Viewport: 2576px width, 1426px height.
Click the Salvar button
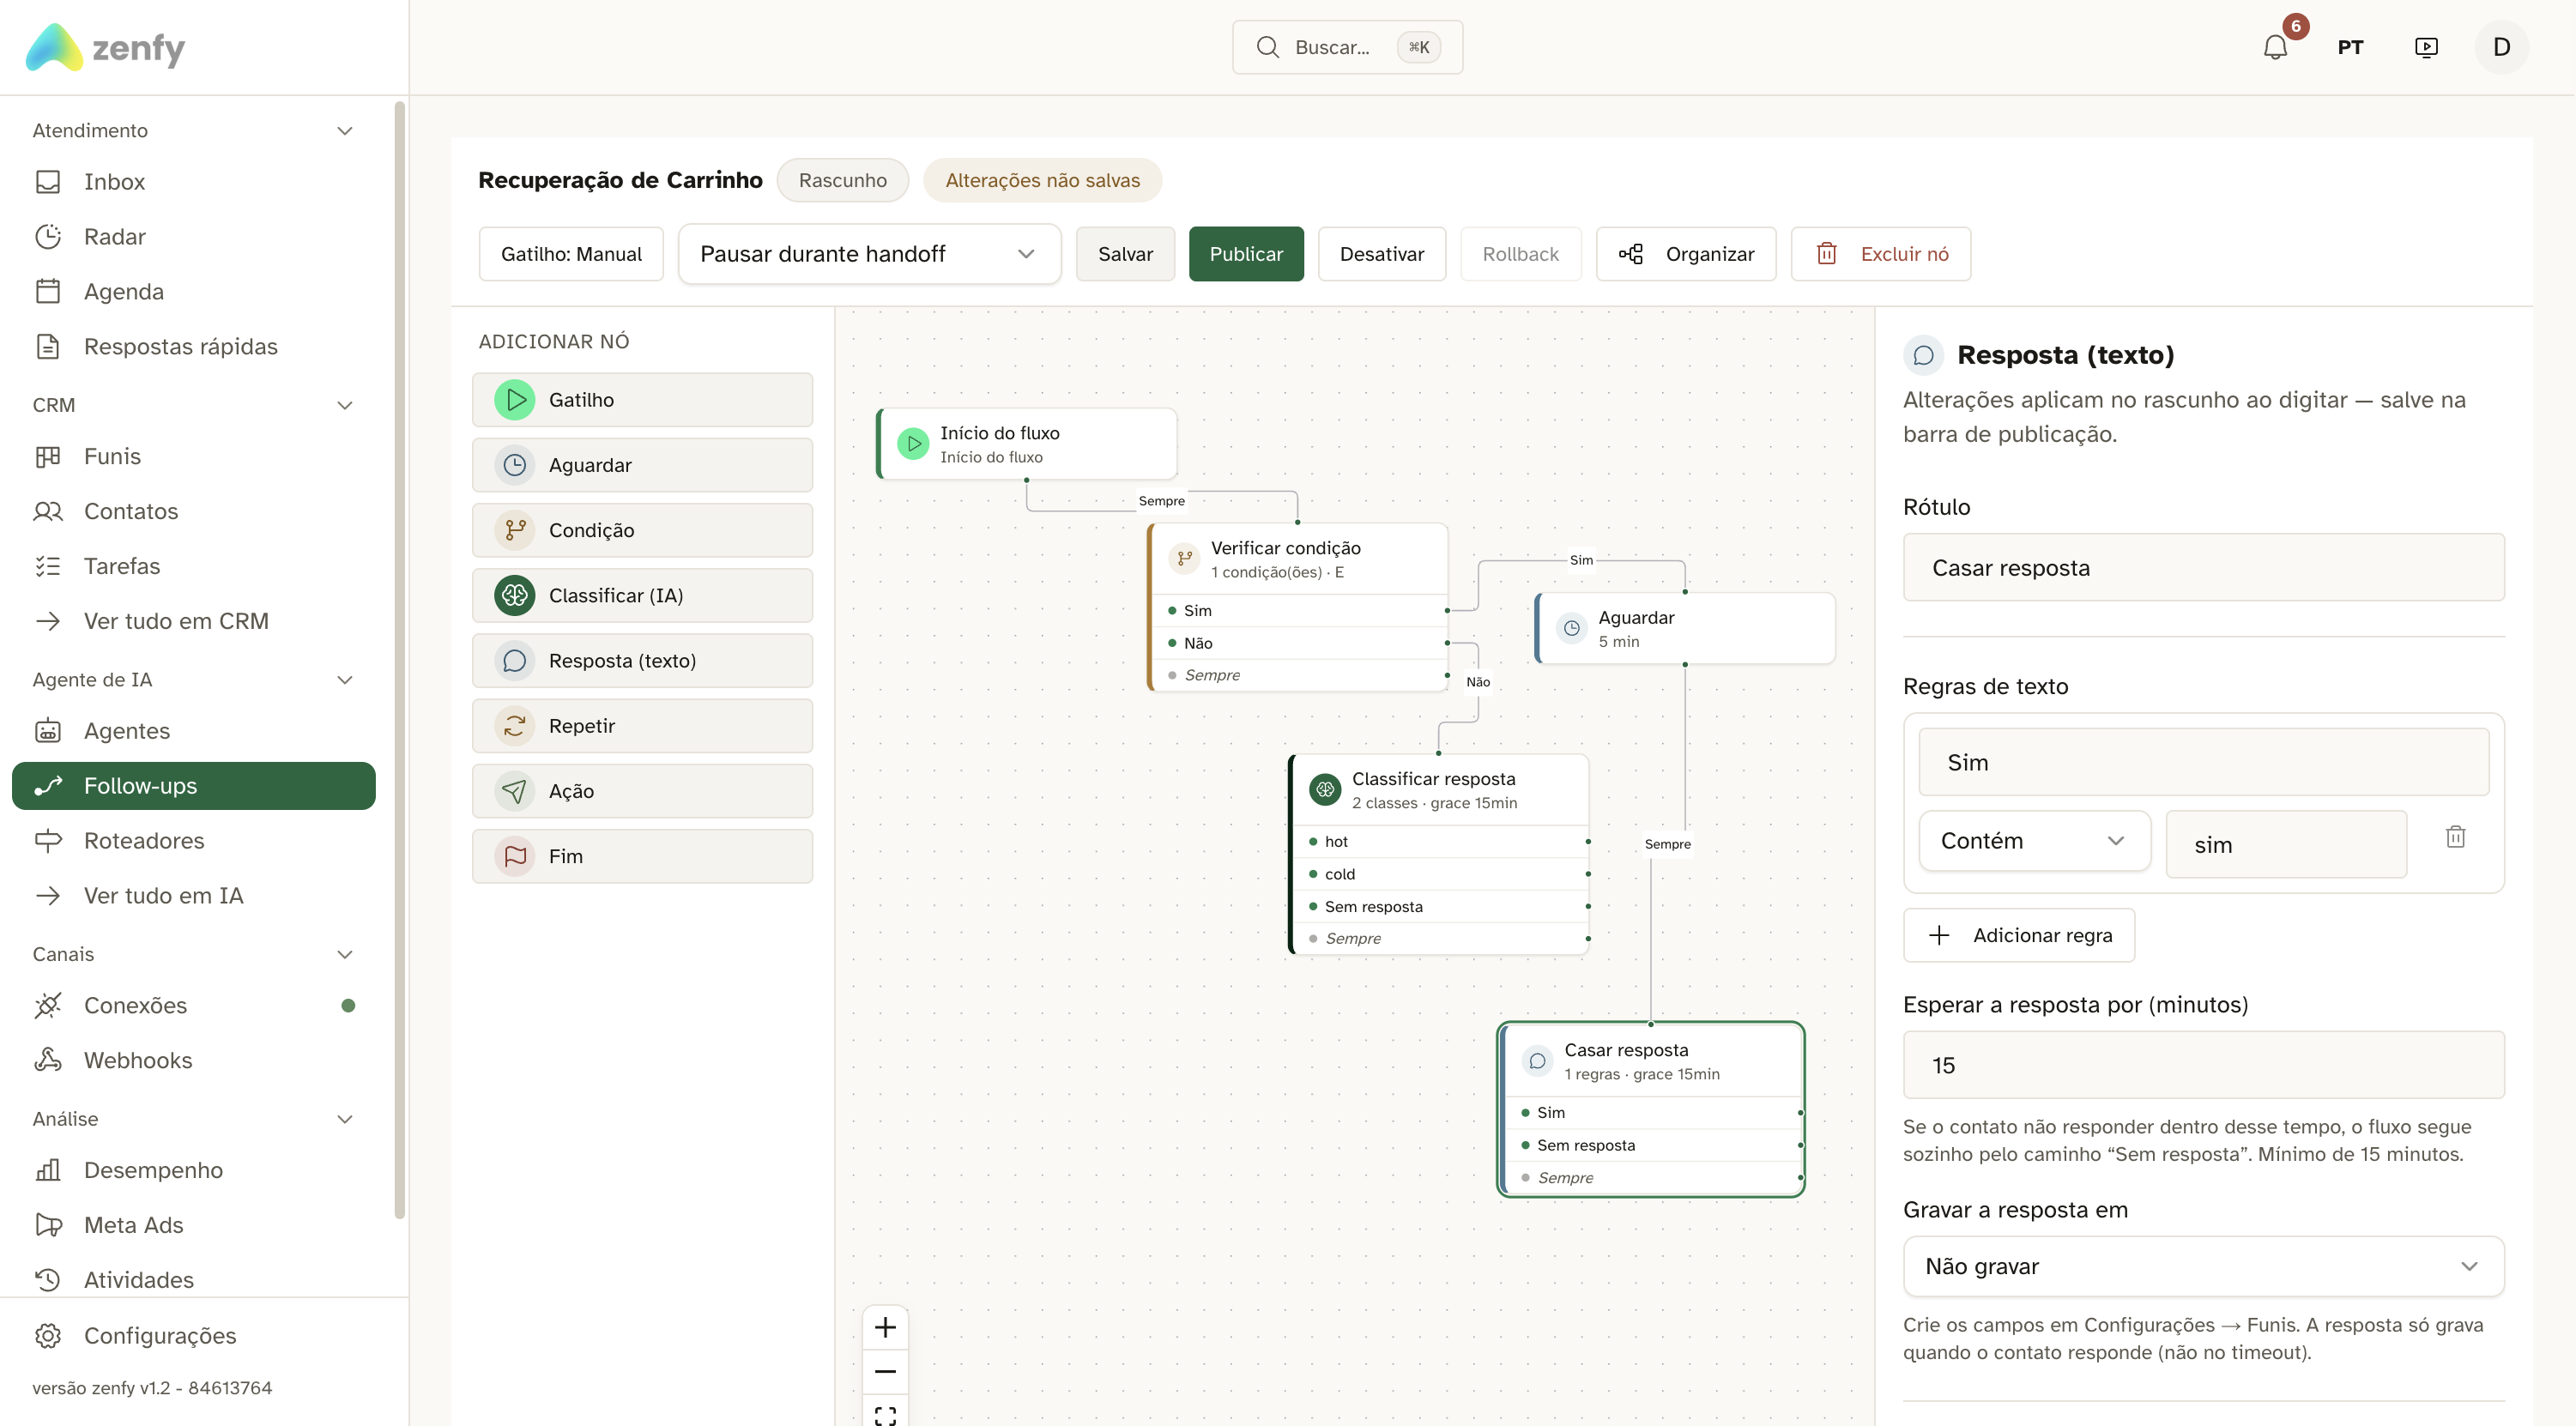(x=1125, y=254)
